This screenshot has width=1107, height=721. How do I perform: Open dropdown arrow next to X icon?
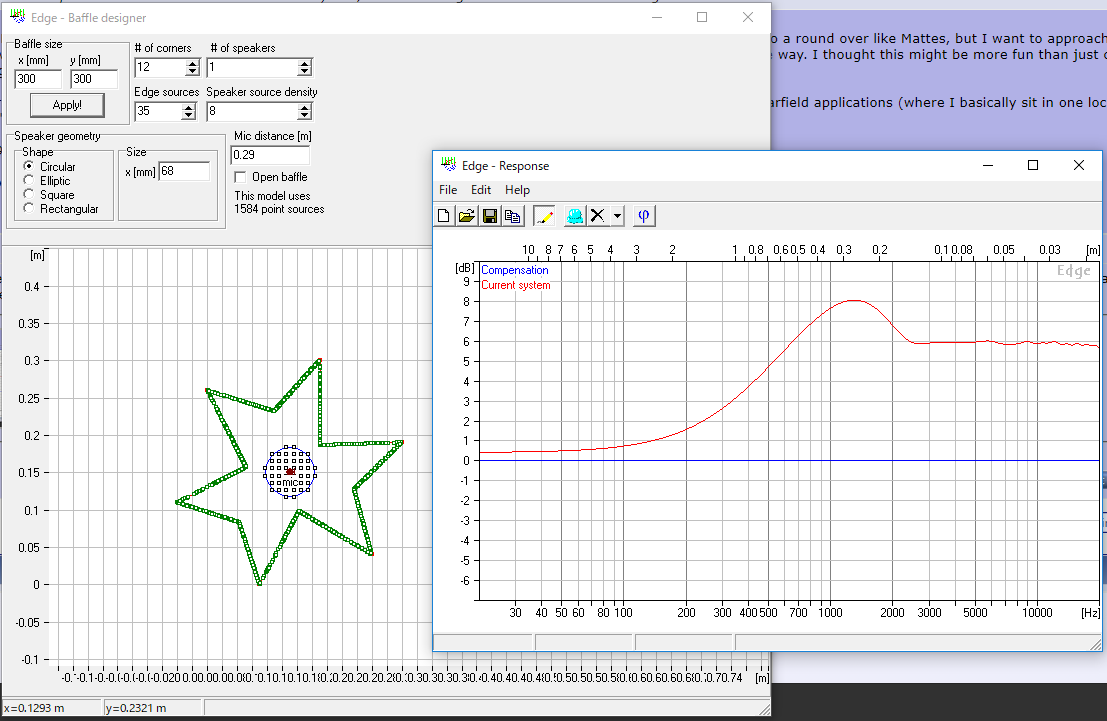[617, 216]
